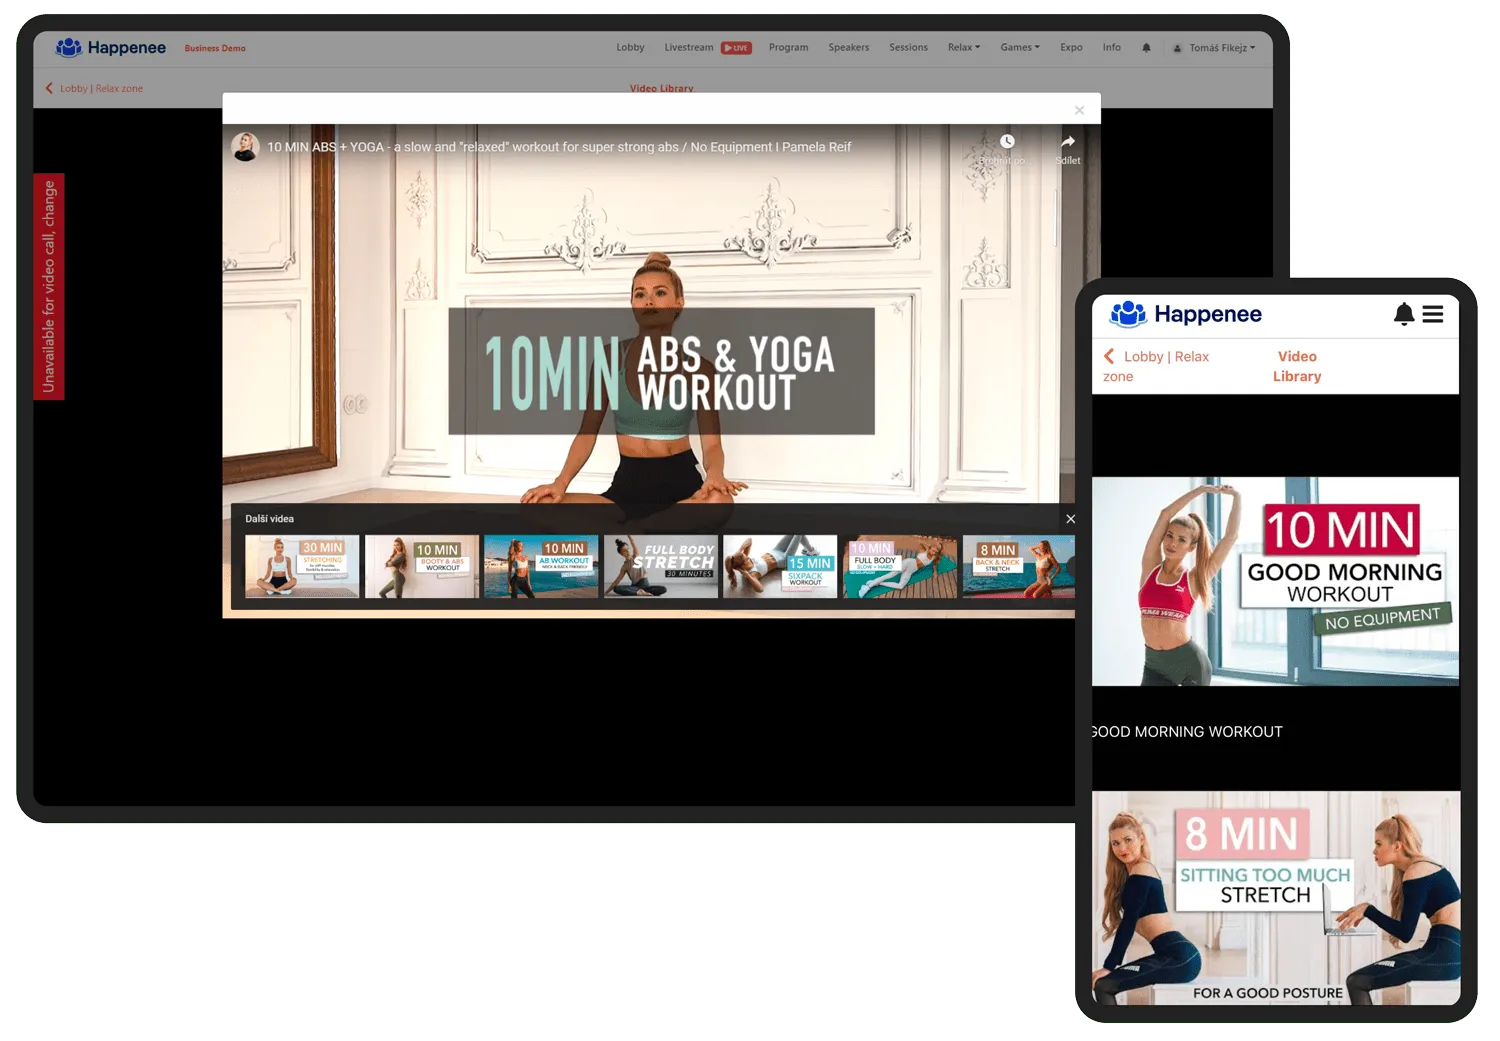Viewport: 1500px width, 1041px height.
Task: Click the Happenee logo on the tablet
Action: pos(111,47)
